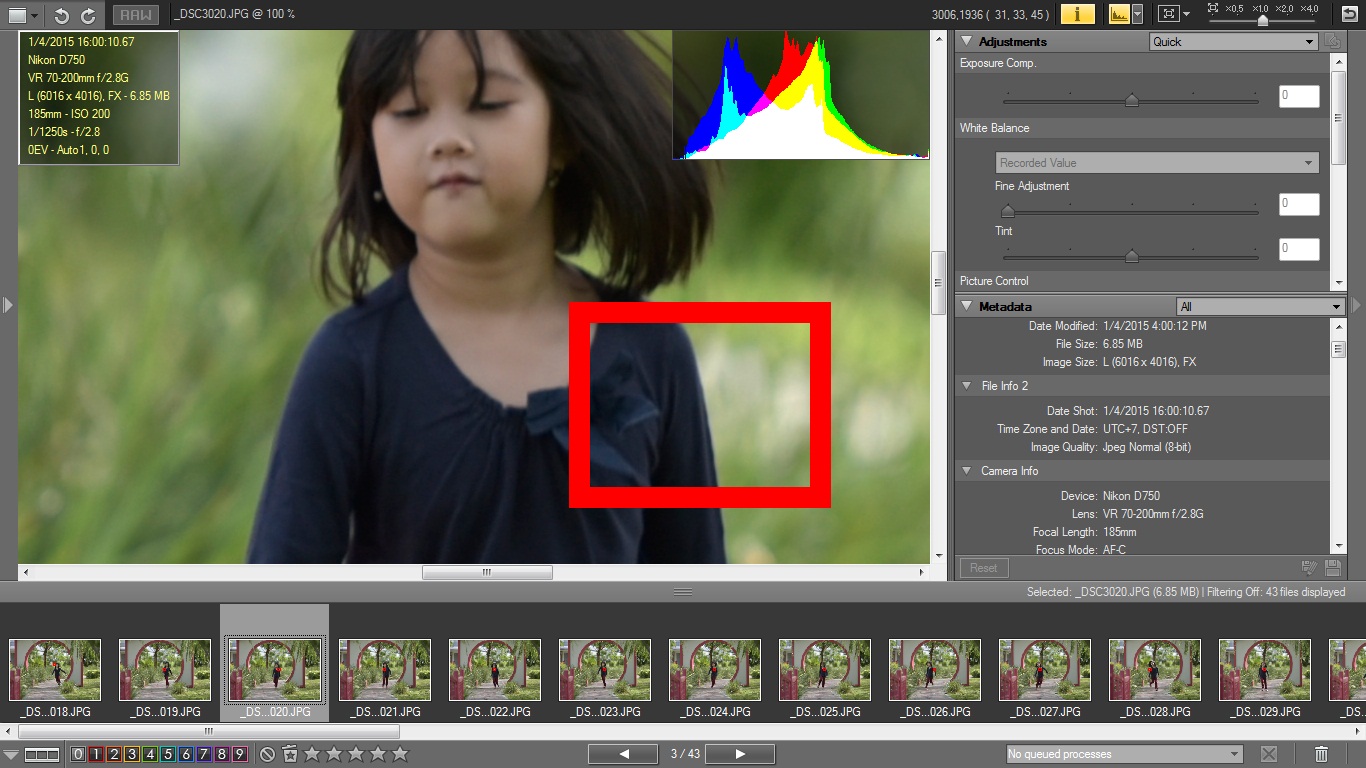This screenshot has height=768, width=1366.
Task: Click the focus point display icon
Action: click(1167, 14)
